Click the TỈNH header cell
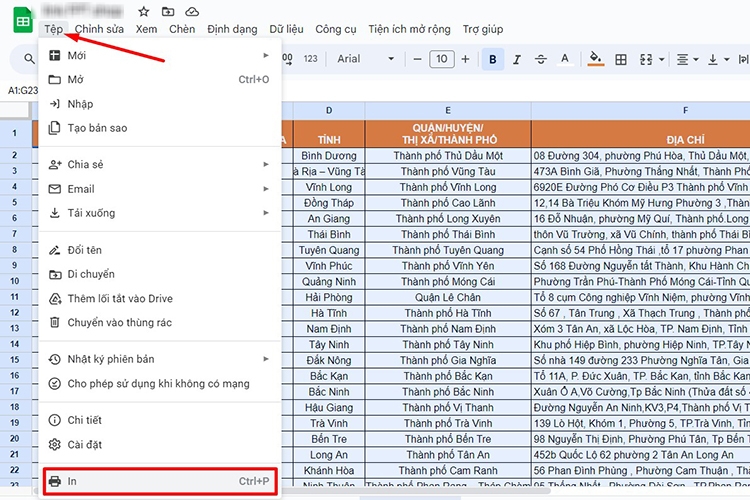The width and height of the screenshot is (750, 500). tap(329, 134)
